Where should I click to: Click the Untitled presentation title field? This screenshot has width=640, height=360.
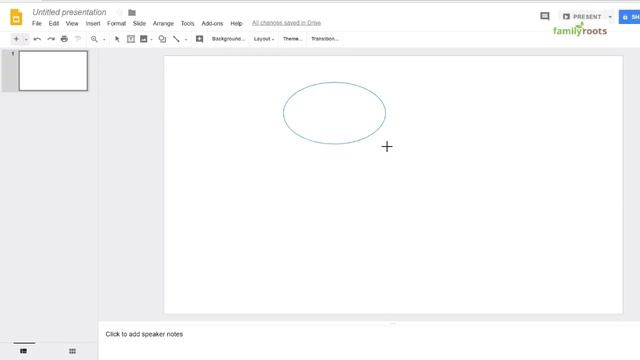(69, 12)
